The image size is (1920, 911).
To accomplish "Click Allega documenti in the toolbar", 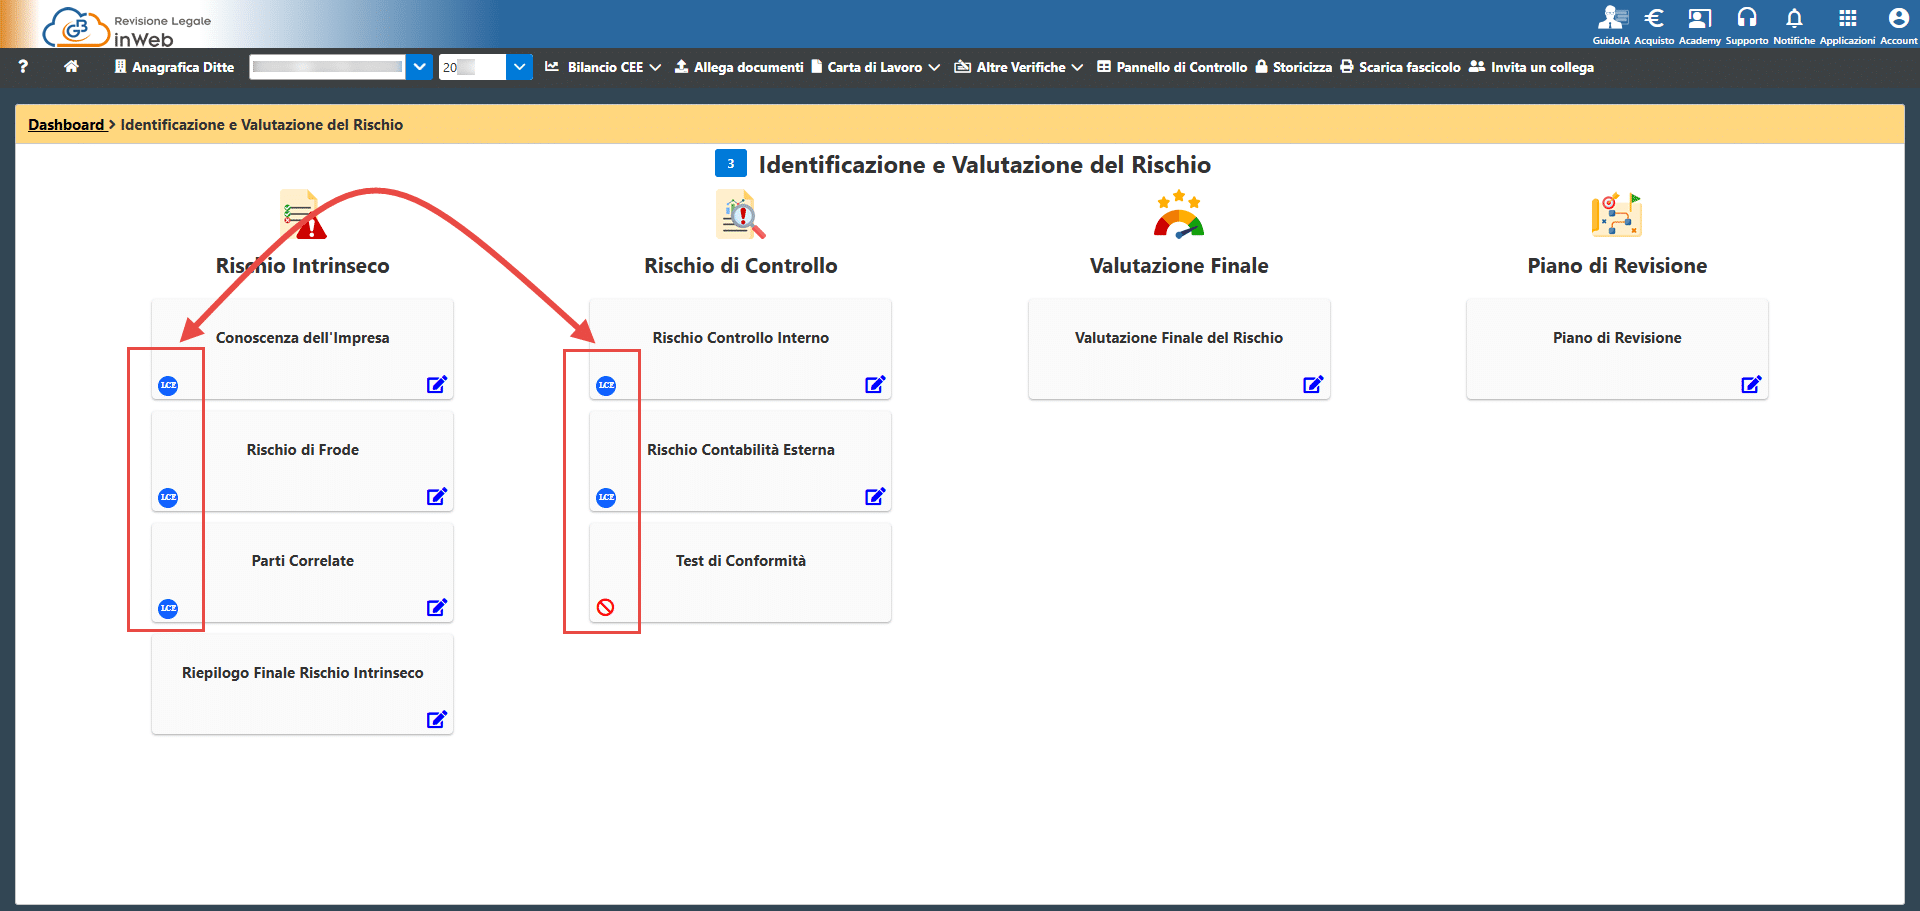I will pyautogui.click(x=739, y=67).
